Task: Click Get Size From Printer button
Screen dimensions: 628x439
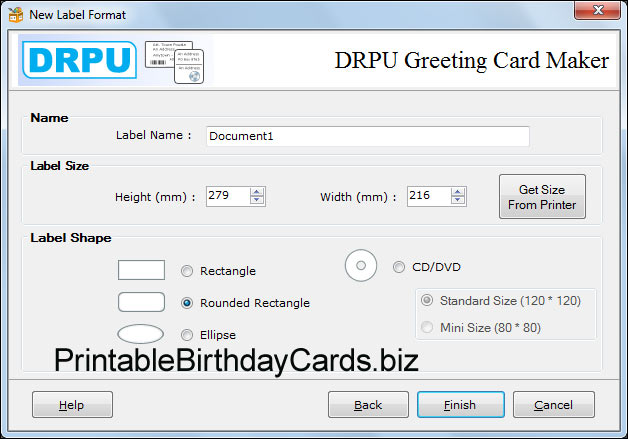Action: coord(542,197)
